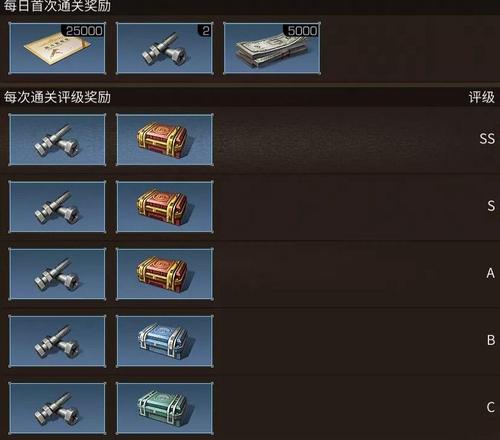
Task: Click the 25000 voucher card reward icon
Action: (57, 48)
